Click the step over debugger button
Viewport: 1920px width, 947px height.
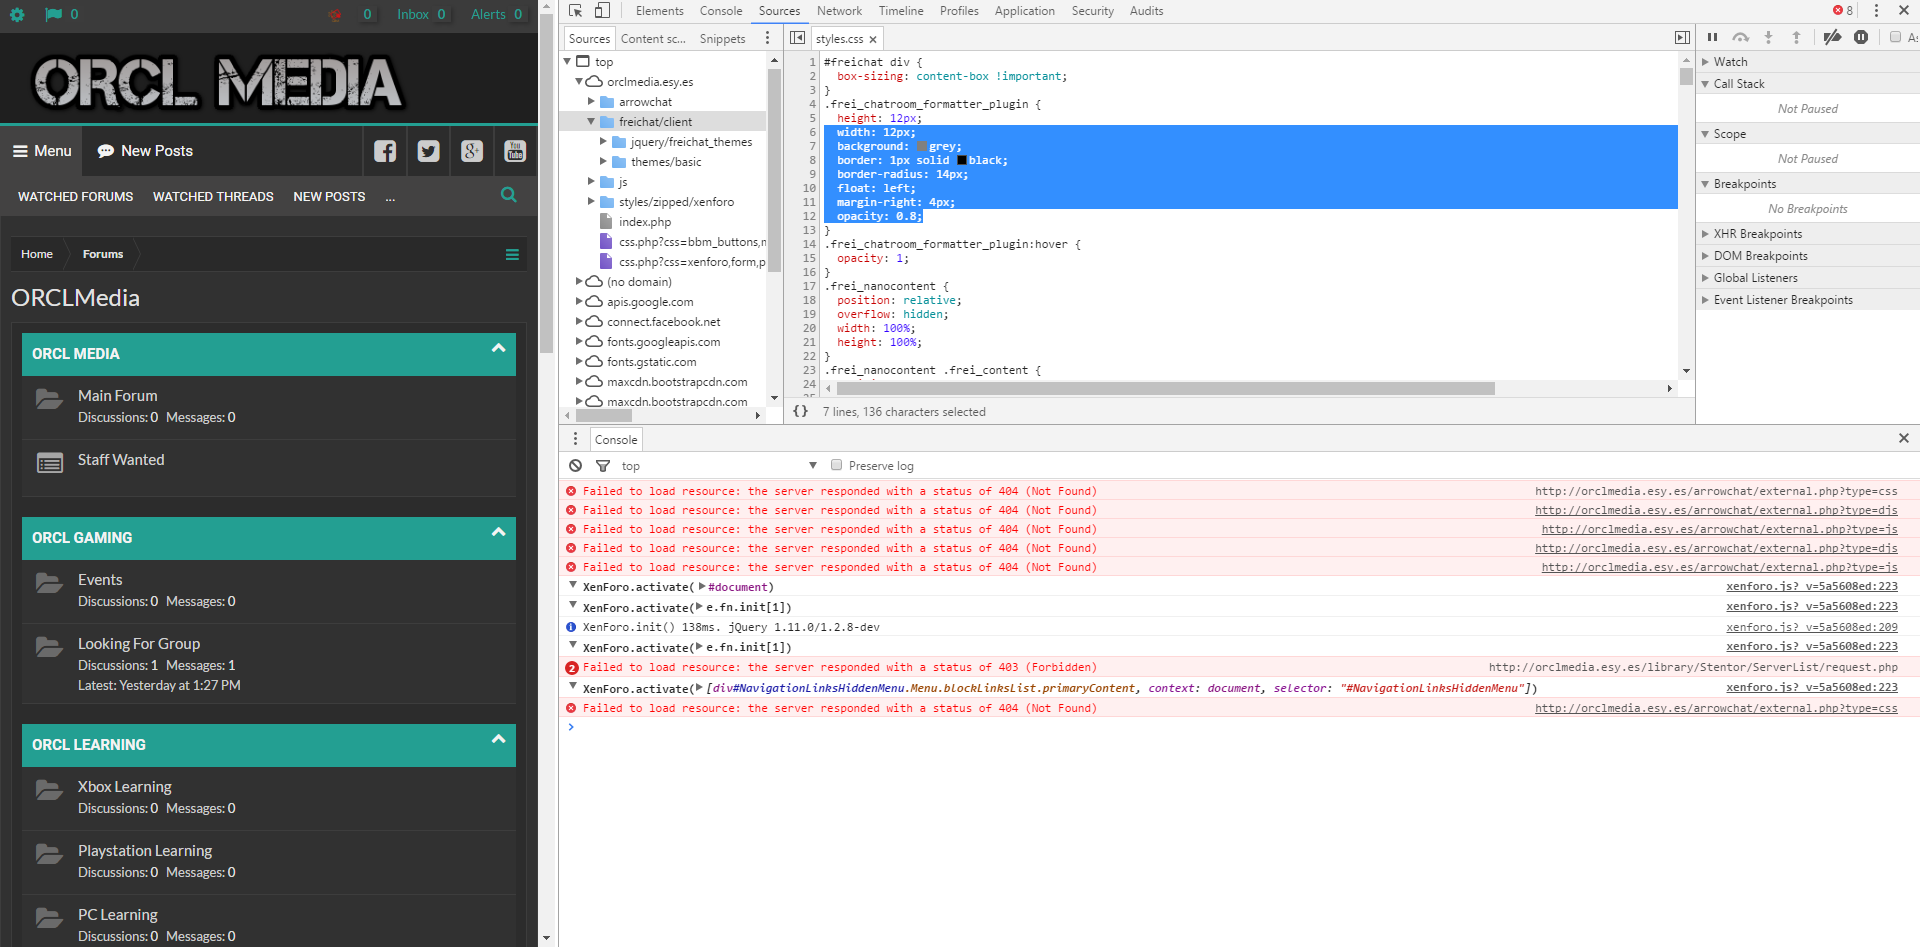(1741, 38)
